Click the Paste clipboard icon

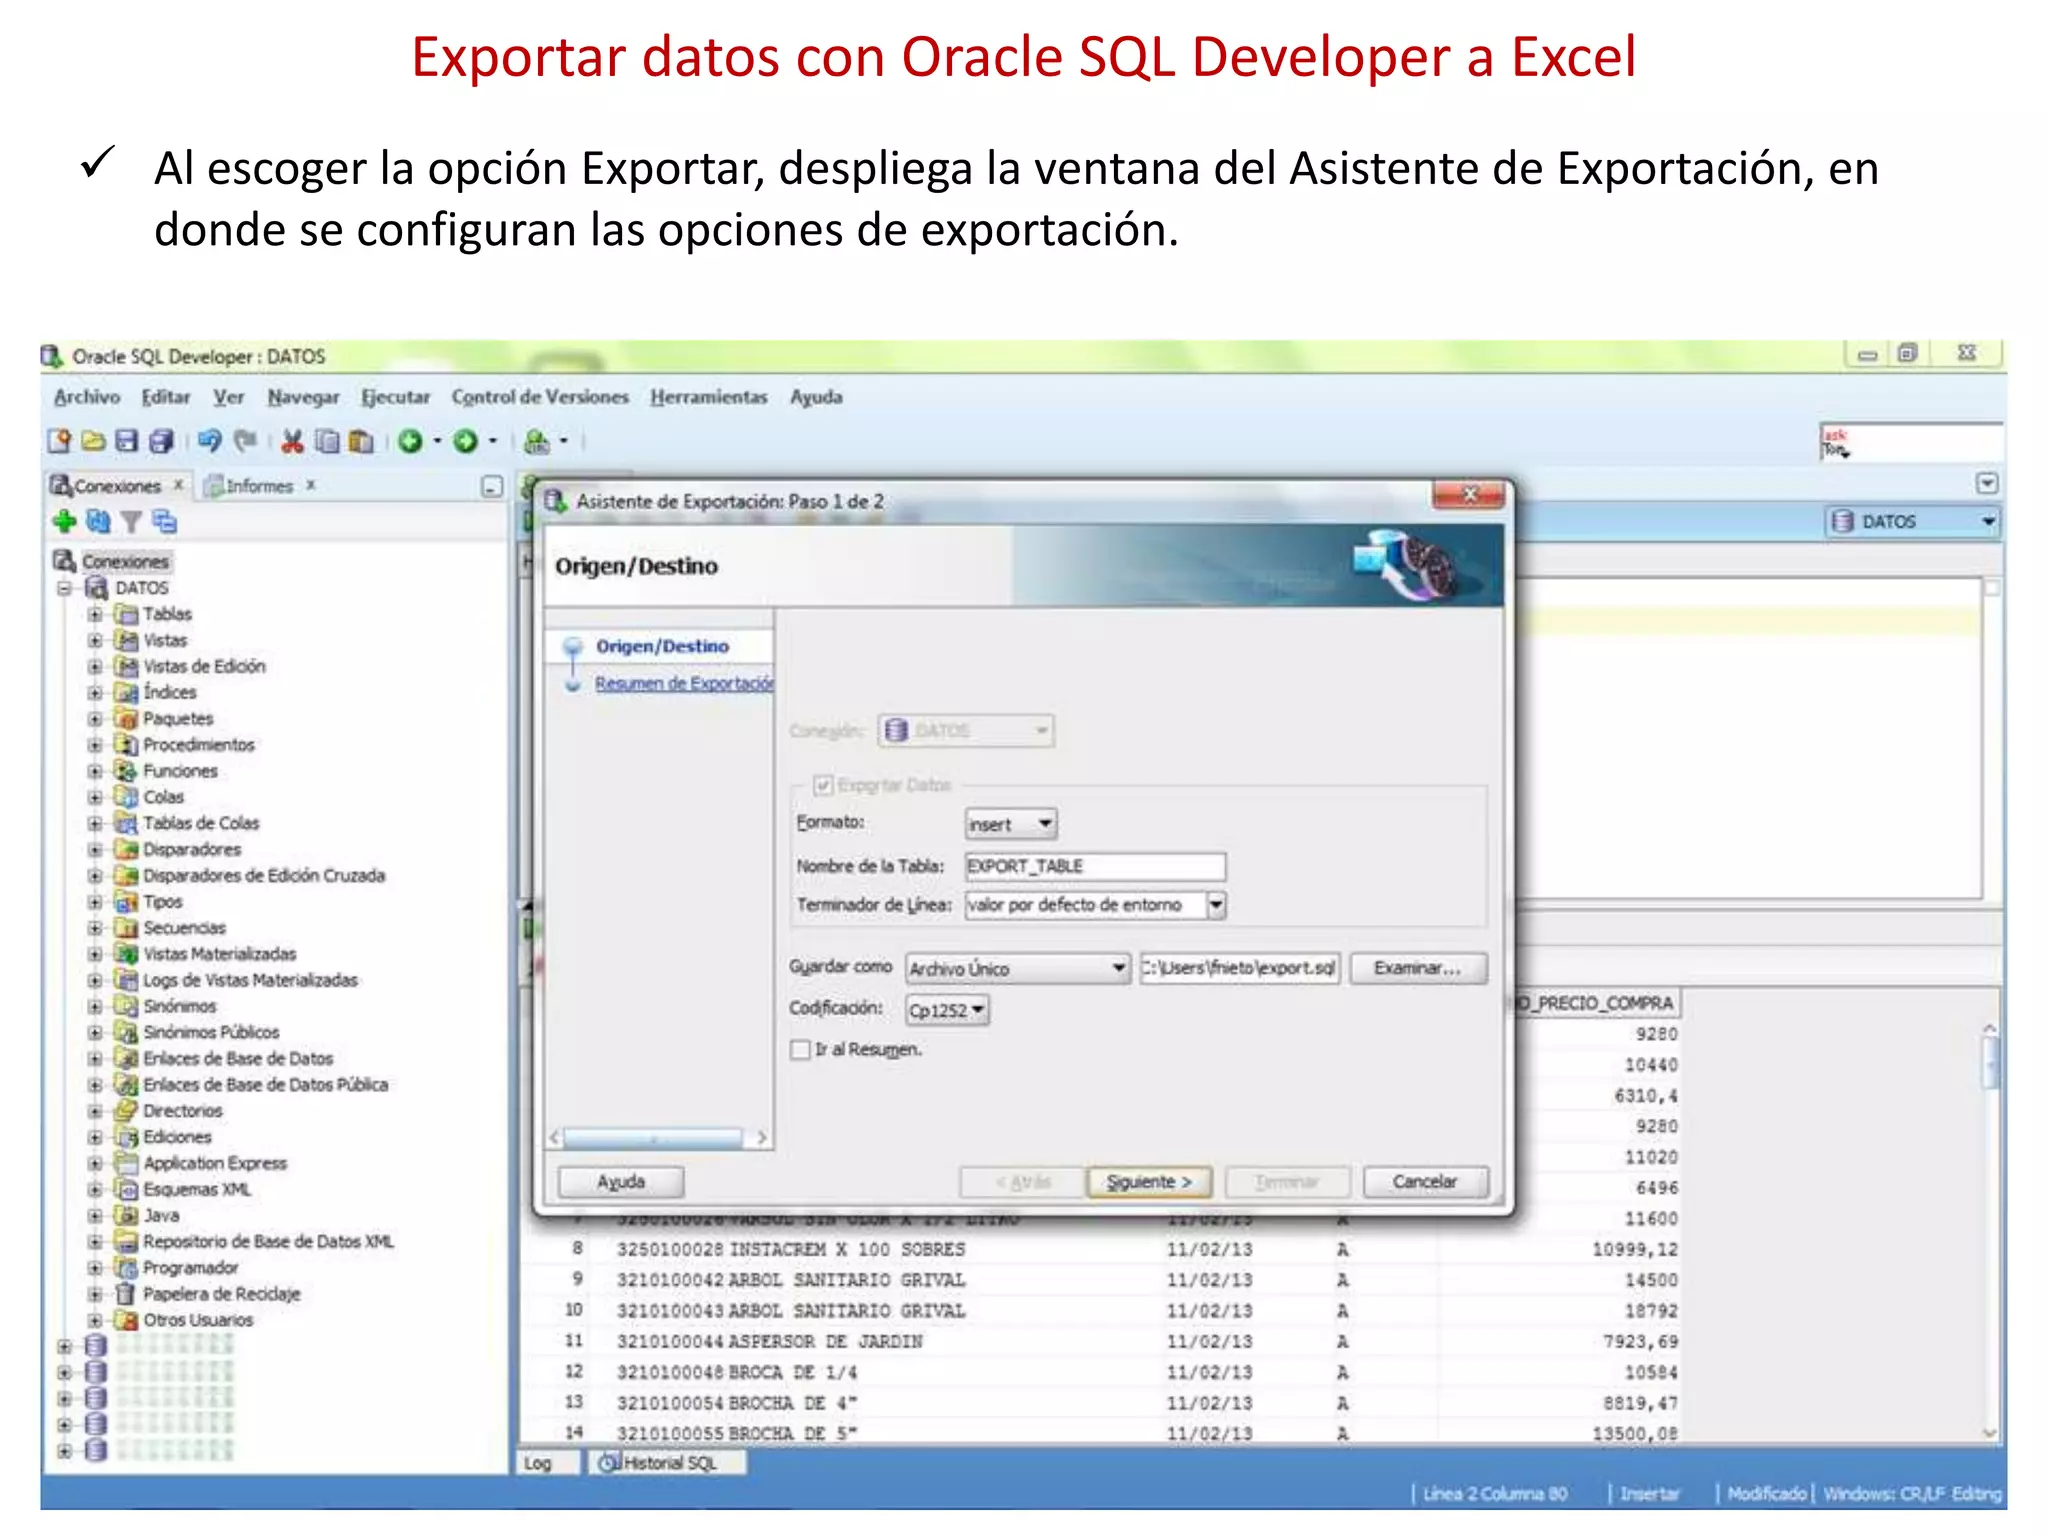coord(361,441)
